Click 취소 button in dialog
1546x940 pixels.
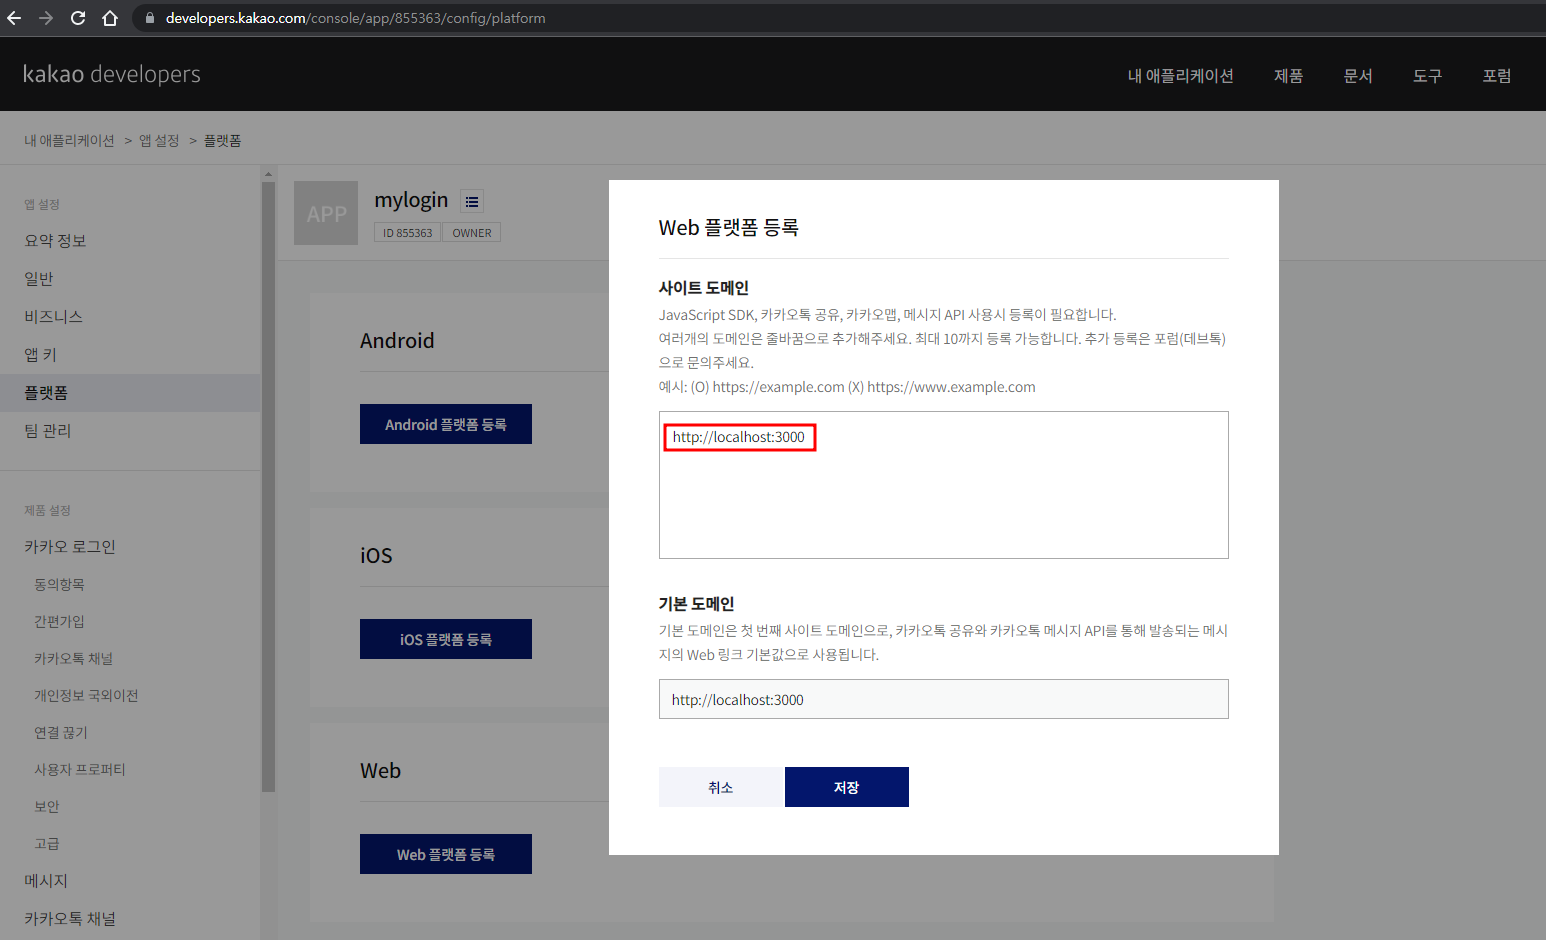tap(721, 787)
